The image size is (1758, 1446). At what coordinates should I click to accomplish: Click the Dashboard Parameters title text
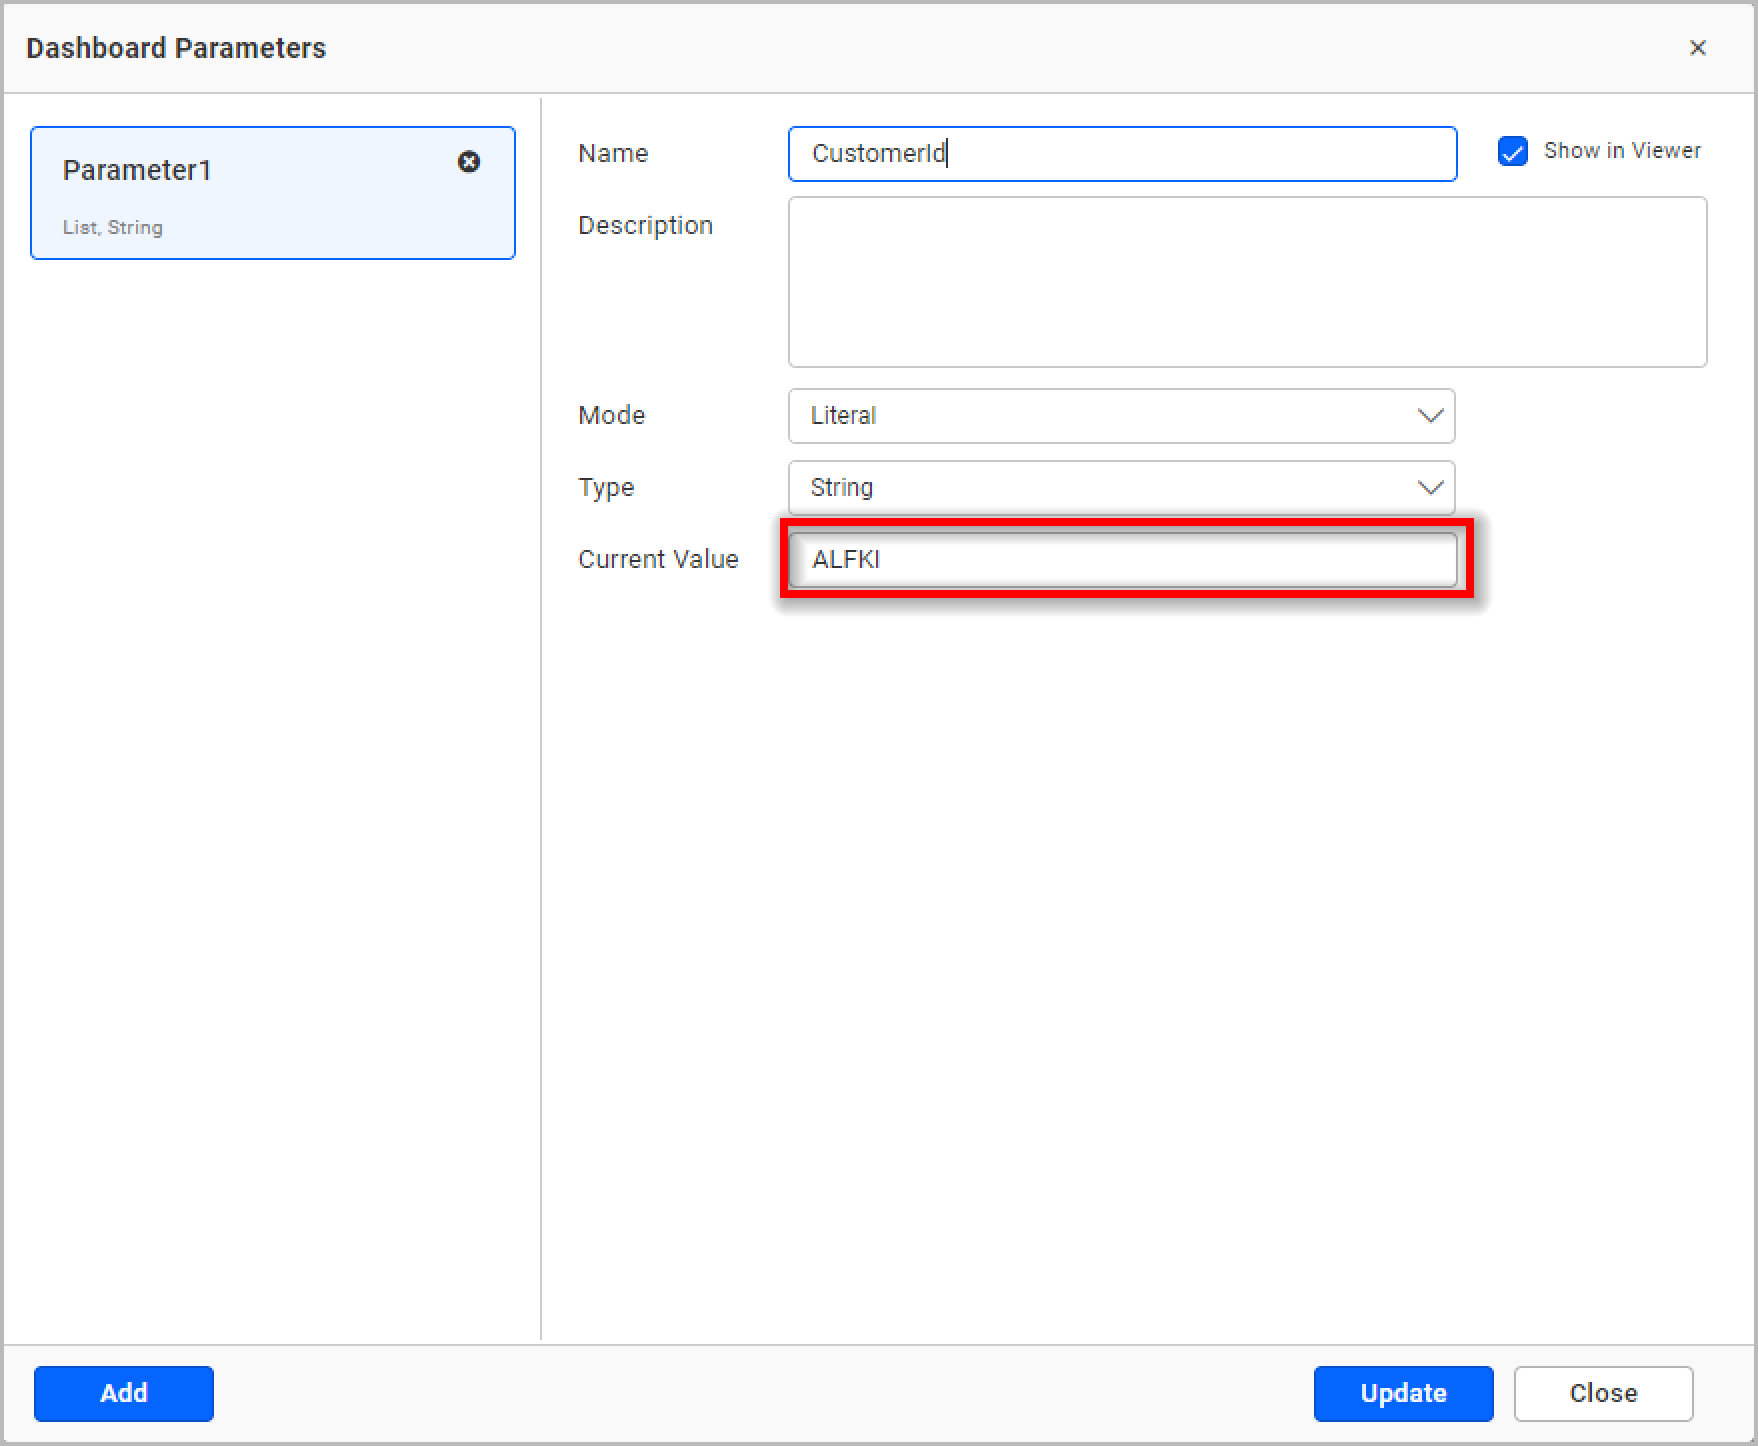click(175, 47)
